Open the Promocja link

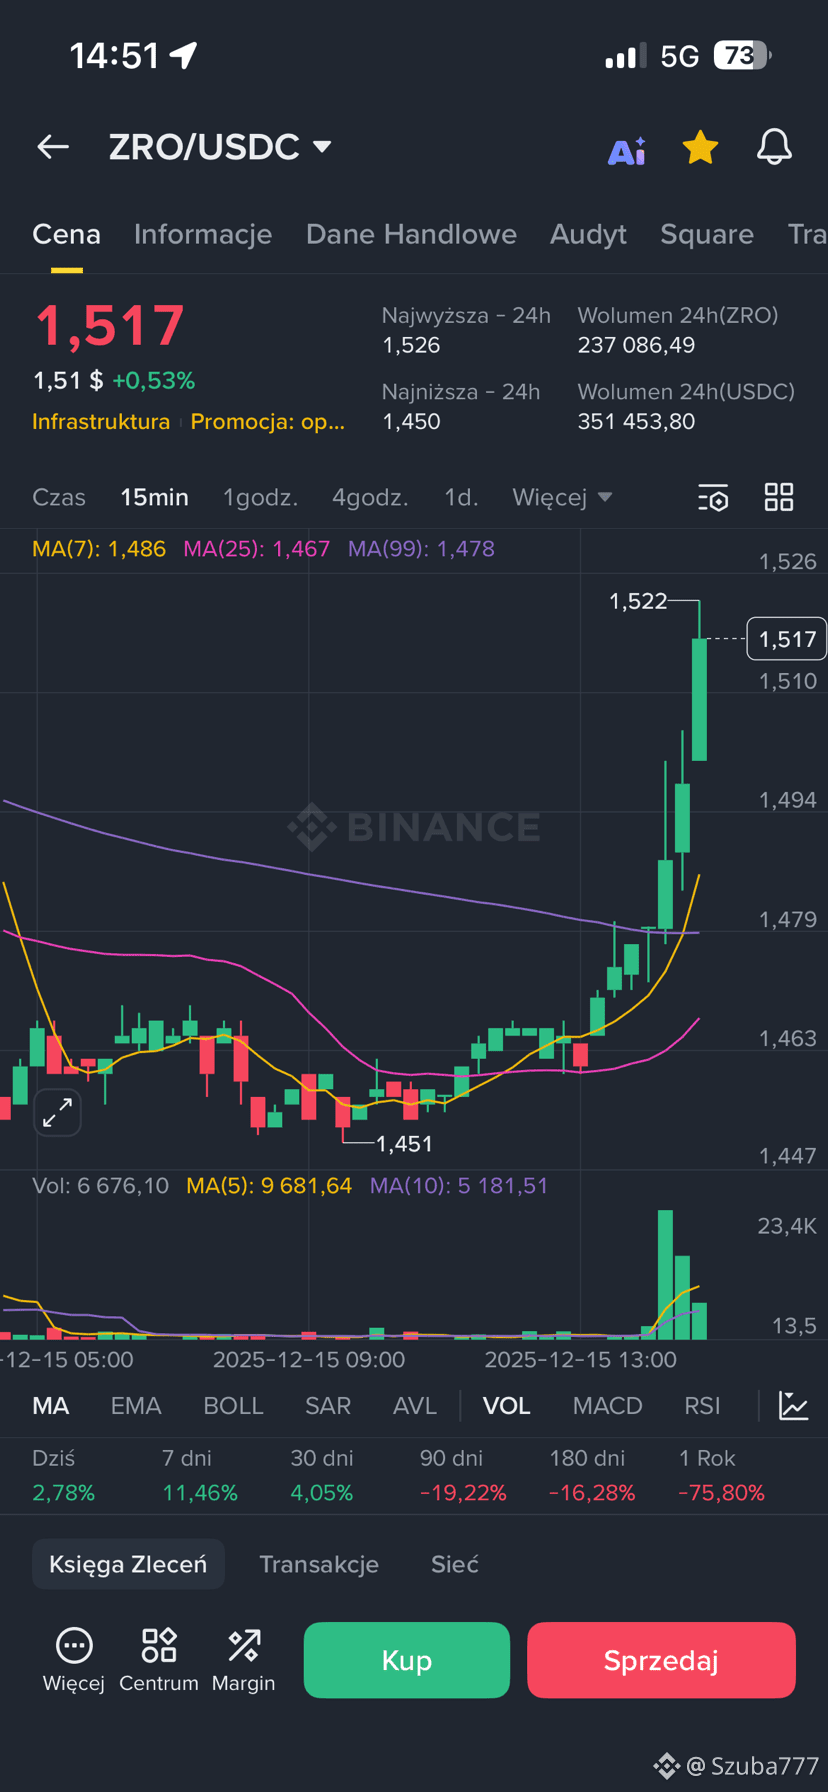pyautogui.click(x=268, y=421)
